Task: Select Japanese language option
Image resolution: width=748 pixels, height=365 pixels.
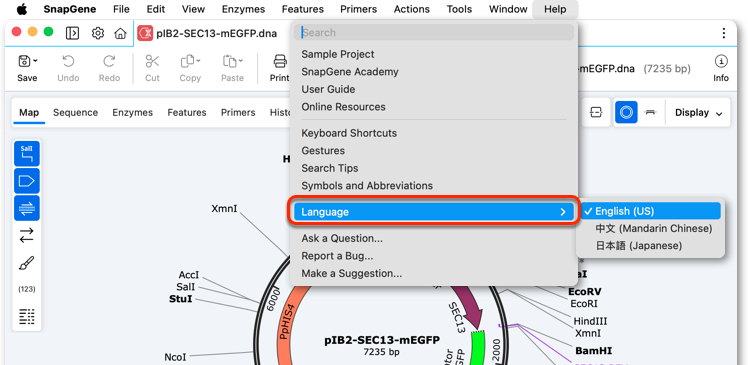Action: point(650,246)
